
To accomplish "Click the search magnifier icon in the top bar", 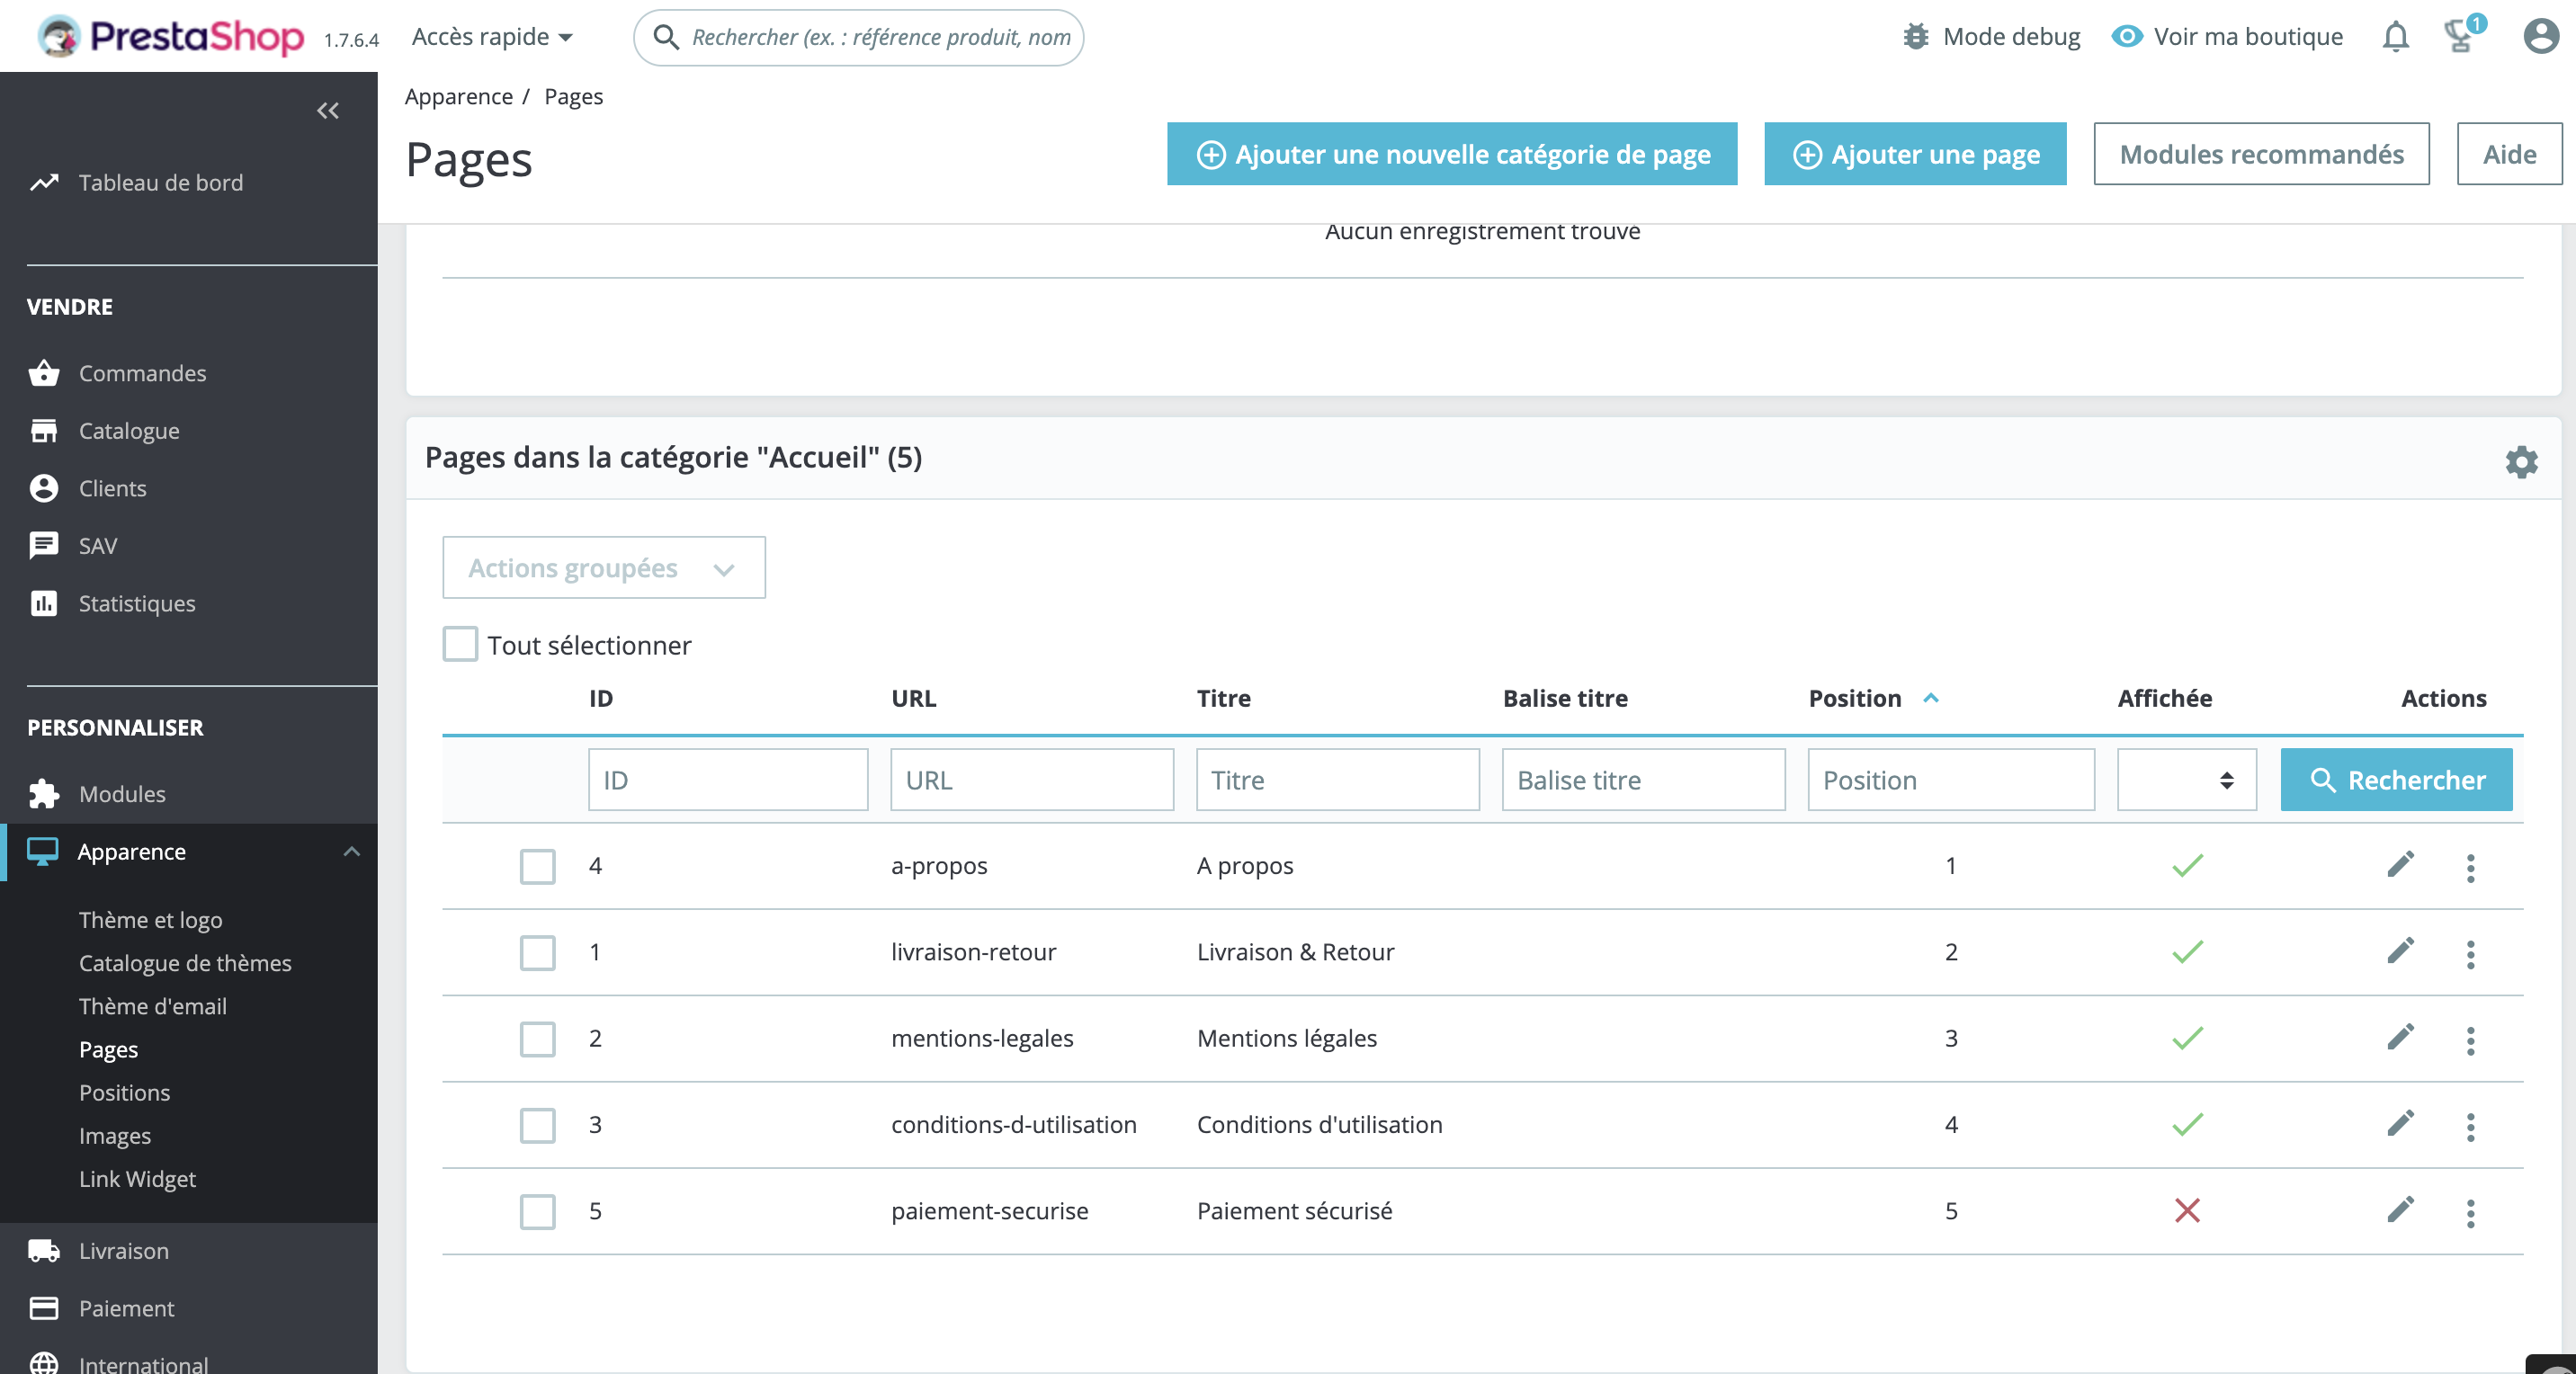I will tap(666, 37).
